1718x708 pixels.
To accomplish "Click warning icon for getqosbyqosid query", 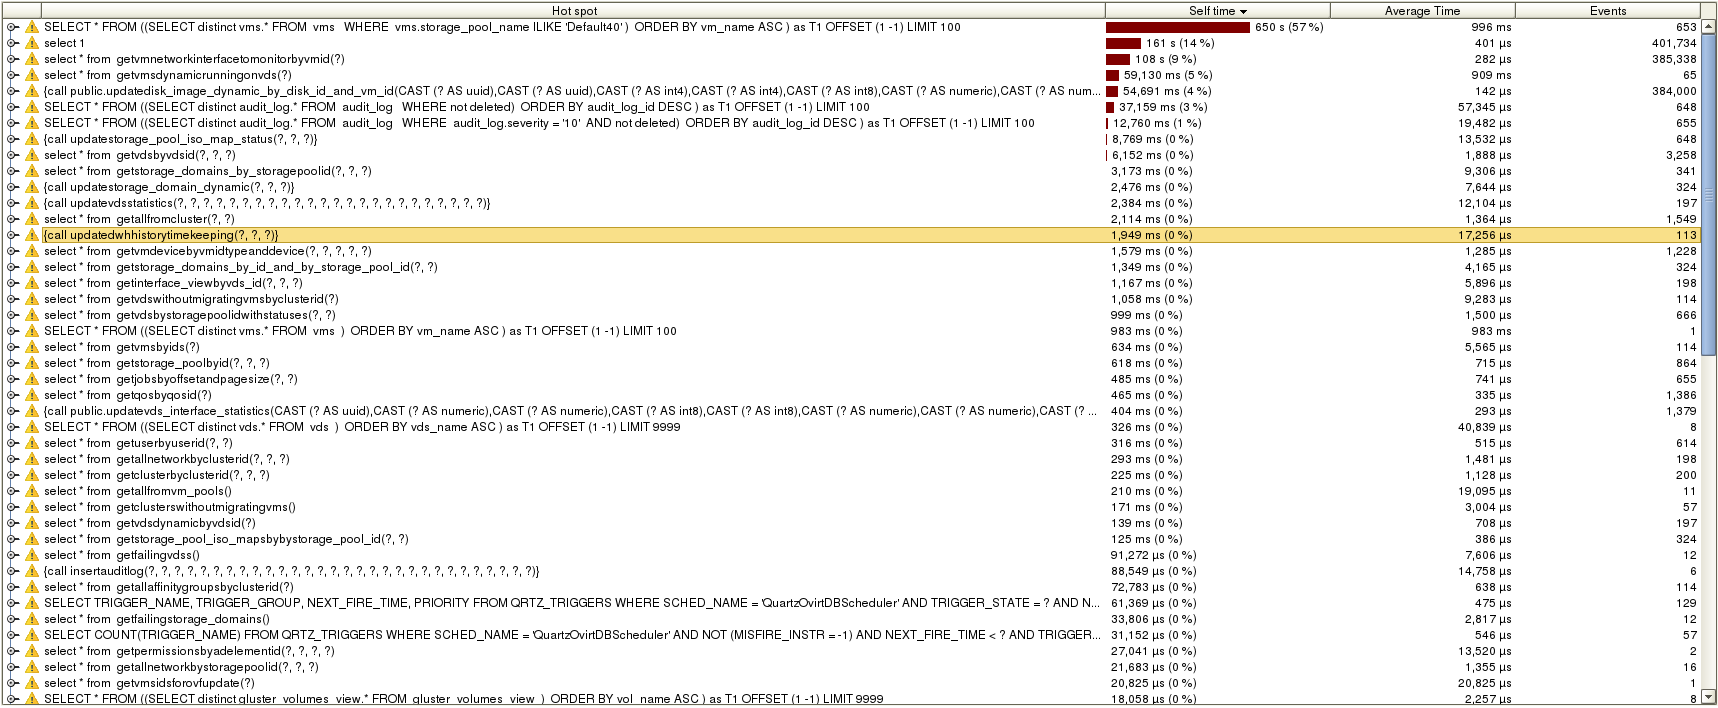I will coord(32,395).
